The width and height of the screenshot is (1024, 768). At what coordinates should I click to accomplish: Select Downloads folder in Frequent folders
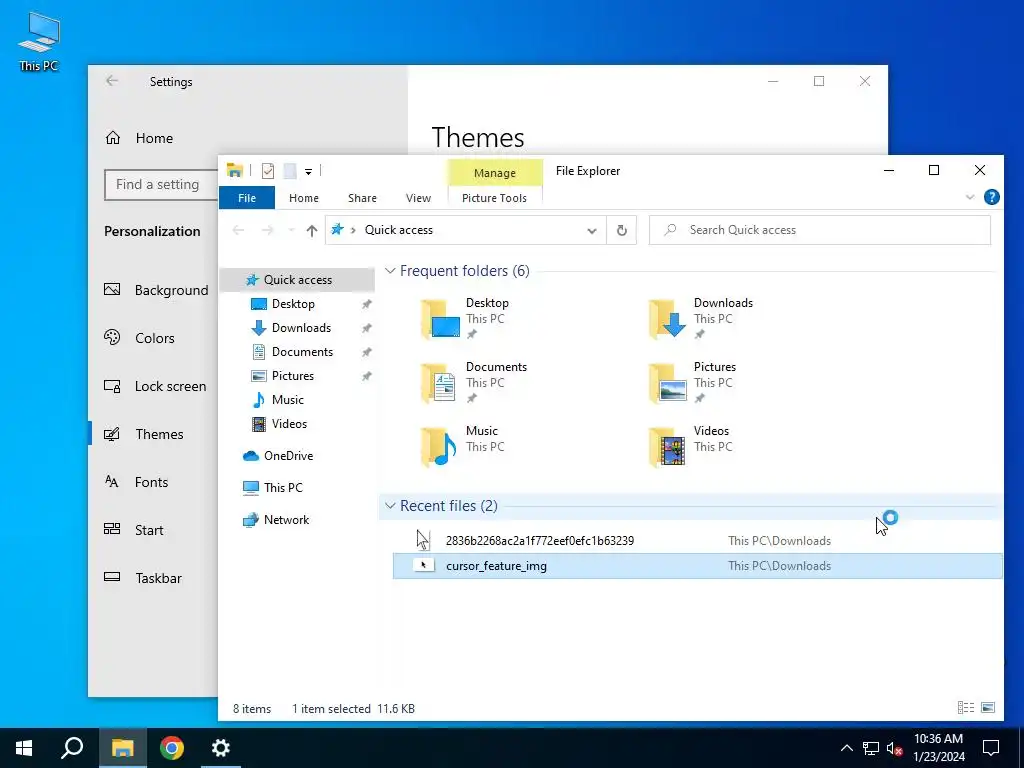(x=700, y=319)
